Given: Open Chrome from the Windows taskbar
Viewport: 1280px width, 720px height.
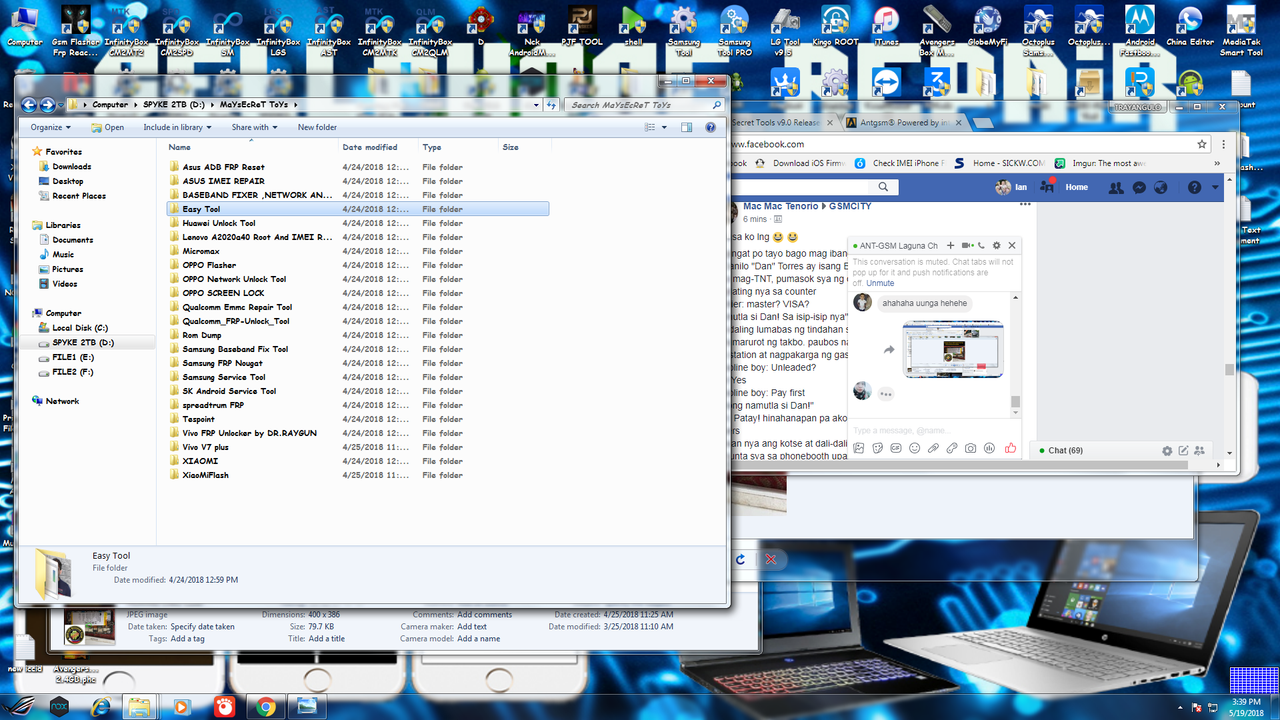Looking at the screenshot, I should click(x=265, y=706).
